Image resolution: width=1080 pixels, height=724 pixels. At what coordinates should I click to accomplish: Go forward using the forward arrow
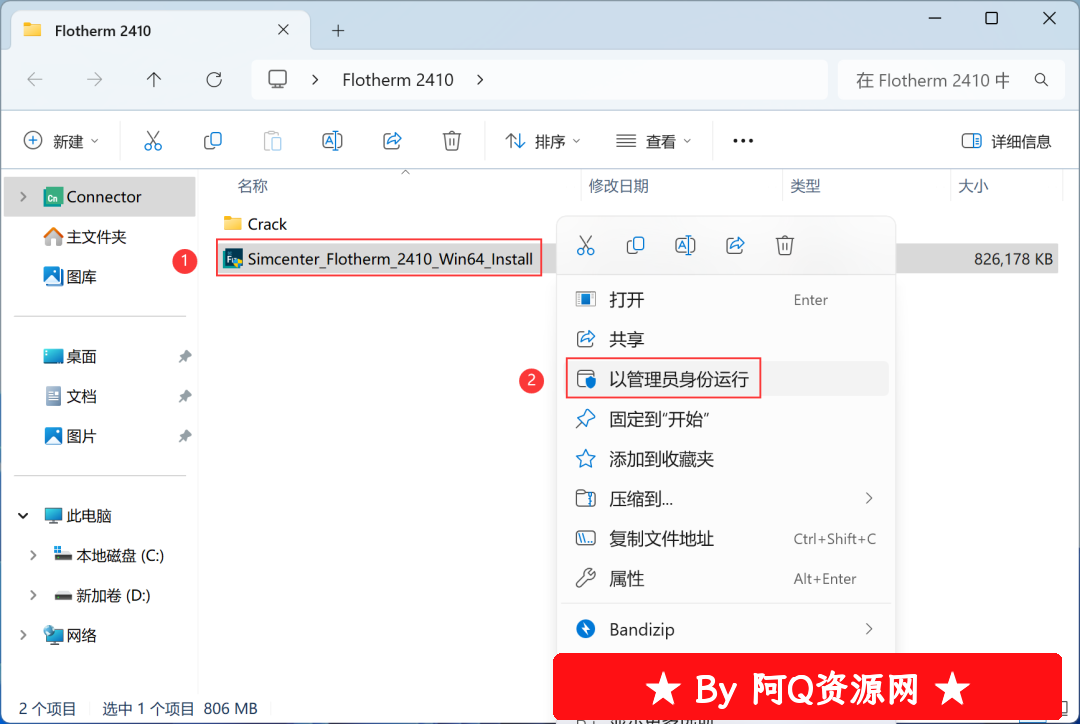pyautogui.click(x=94, y=80)
